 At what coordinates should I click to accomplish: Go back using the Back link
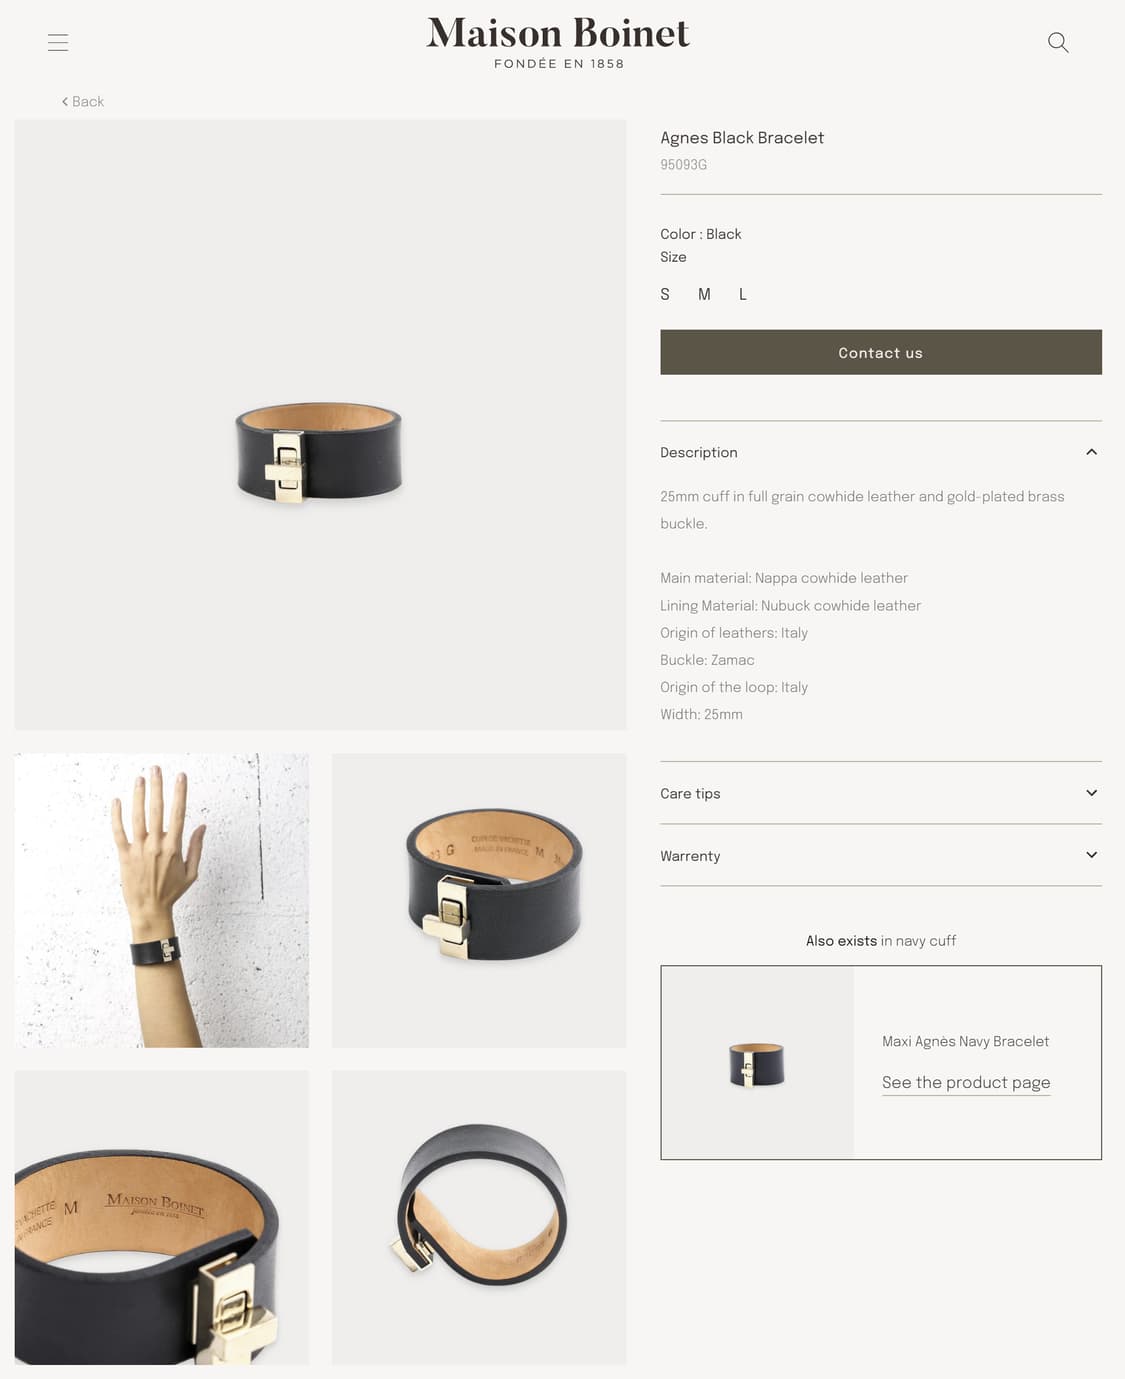[x=83, y=101]
